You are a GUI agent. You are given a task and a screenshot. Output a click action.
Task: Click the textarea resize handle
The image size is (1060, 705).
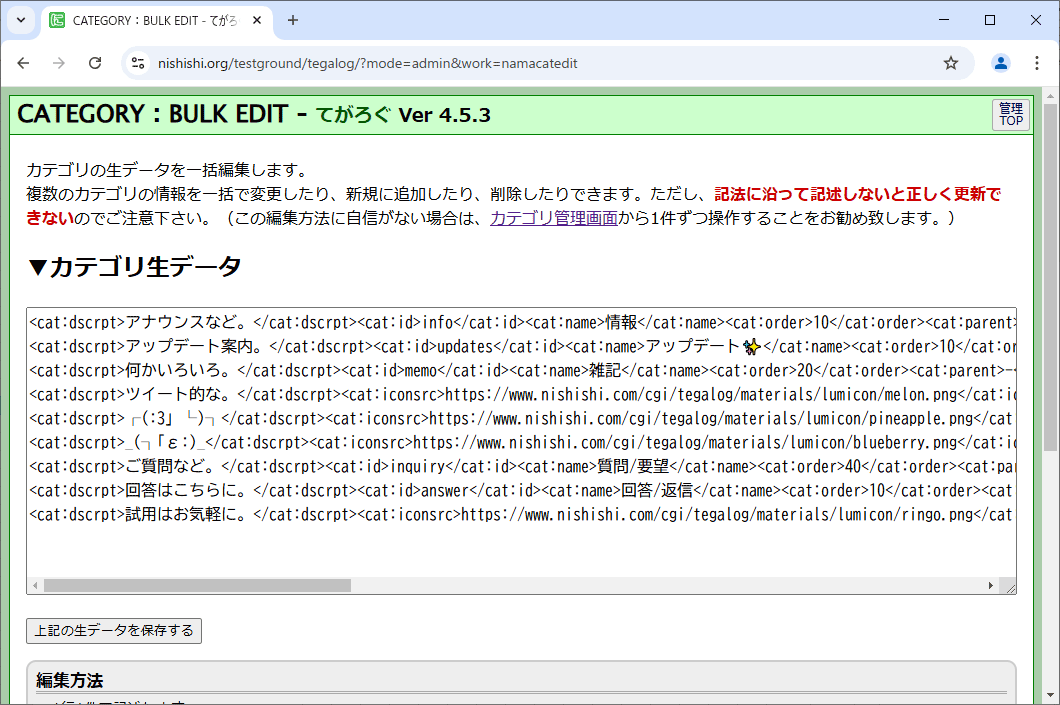tap(1010, 587)
